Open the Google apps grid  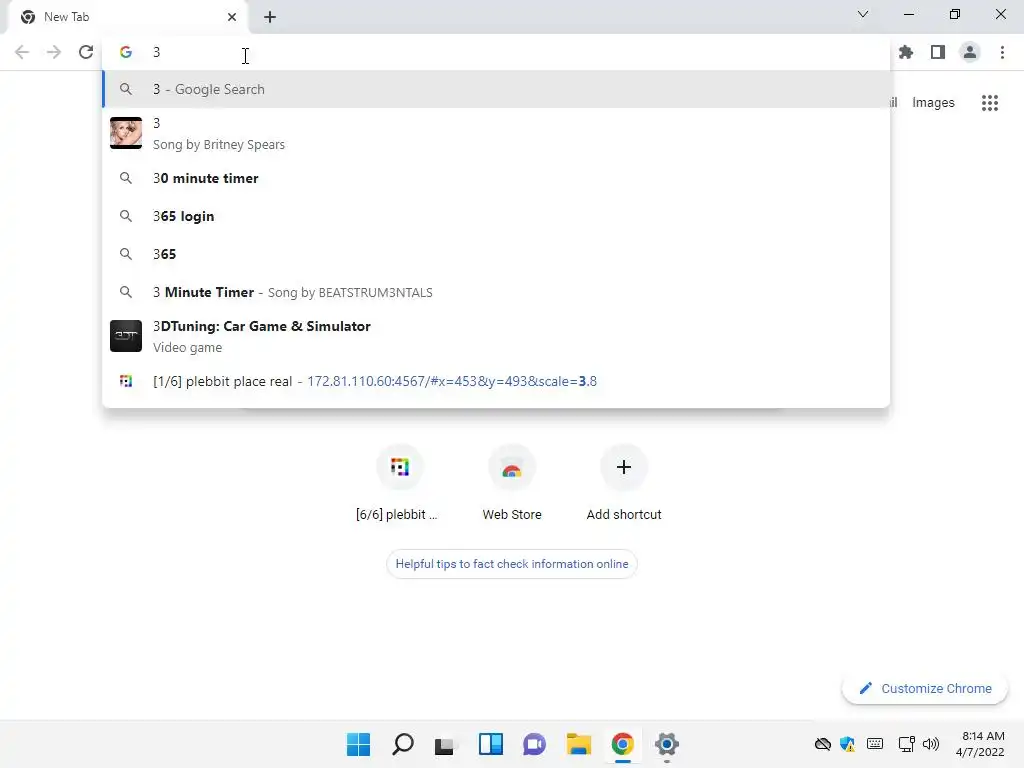pyautogui.click(x=990, y=103)
